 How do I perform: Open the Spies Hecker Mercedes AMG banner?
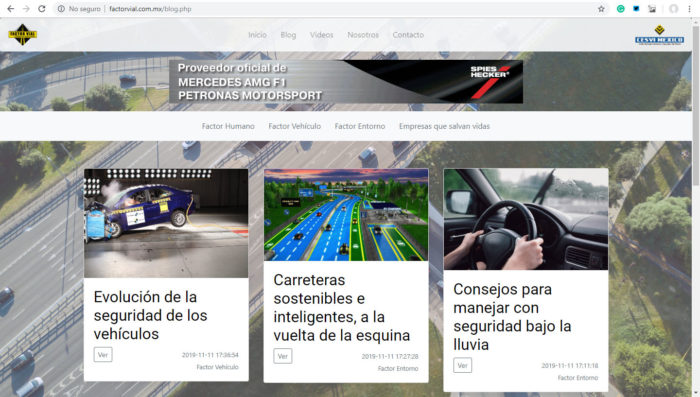point(346,81)
